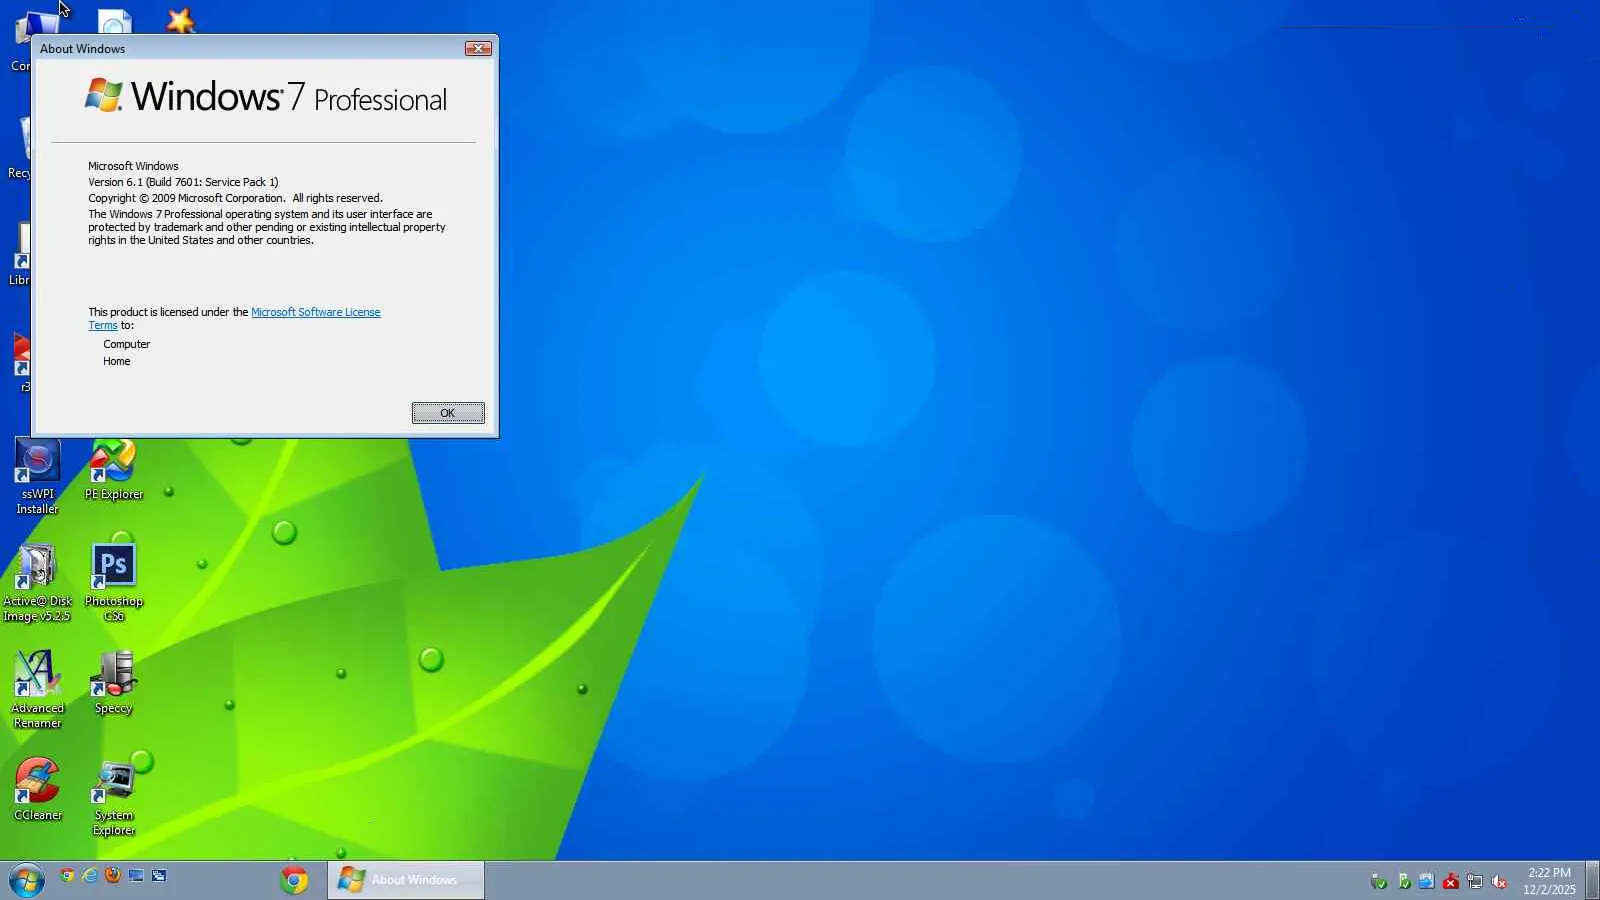Launch Speccy from the desktop
The image size is (1600, 900).
[114, 683]
